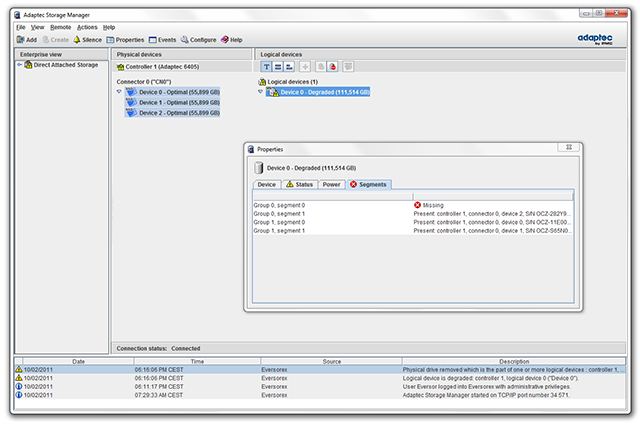Select physical Device 1 - Optimal (55,899 GB)

tap(173, 102)
